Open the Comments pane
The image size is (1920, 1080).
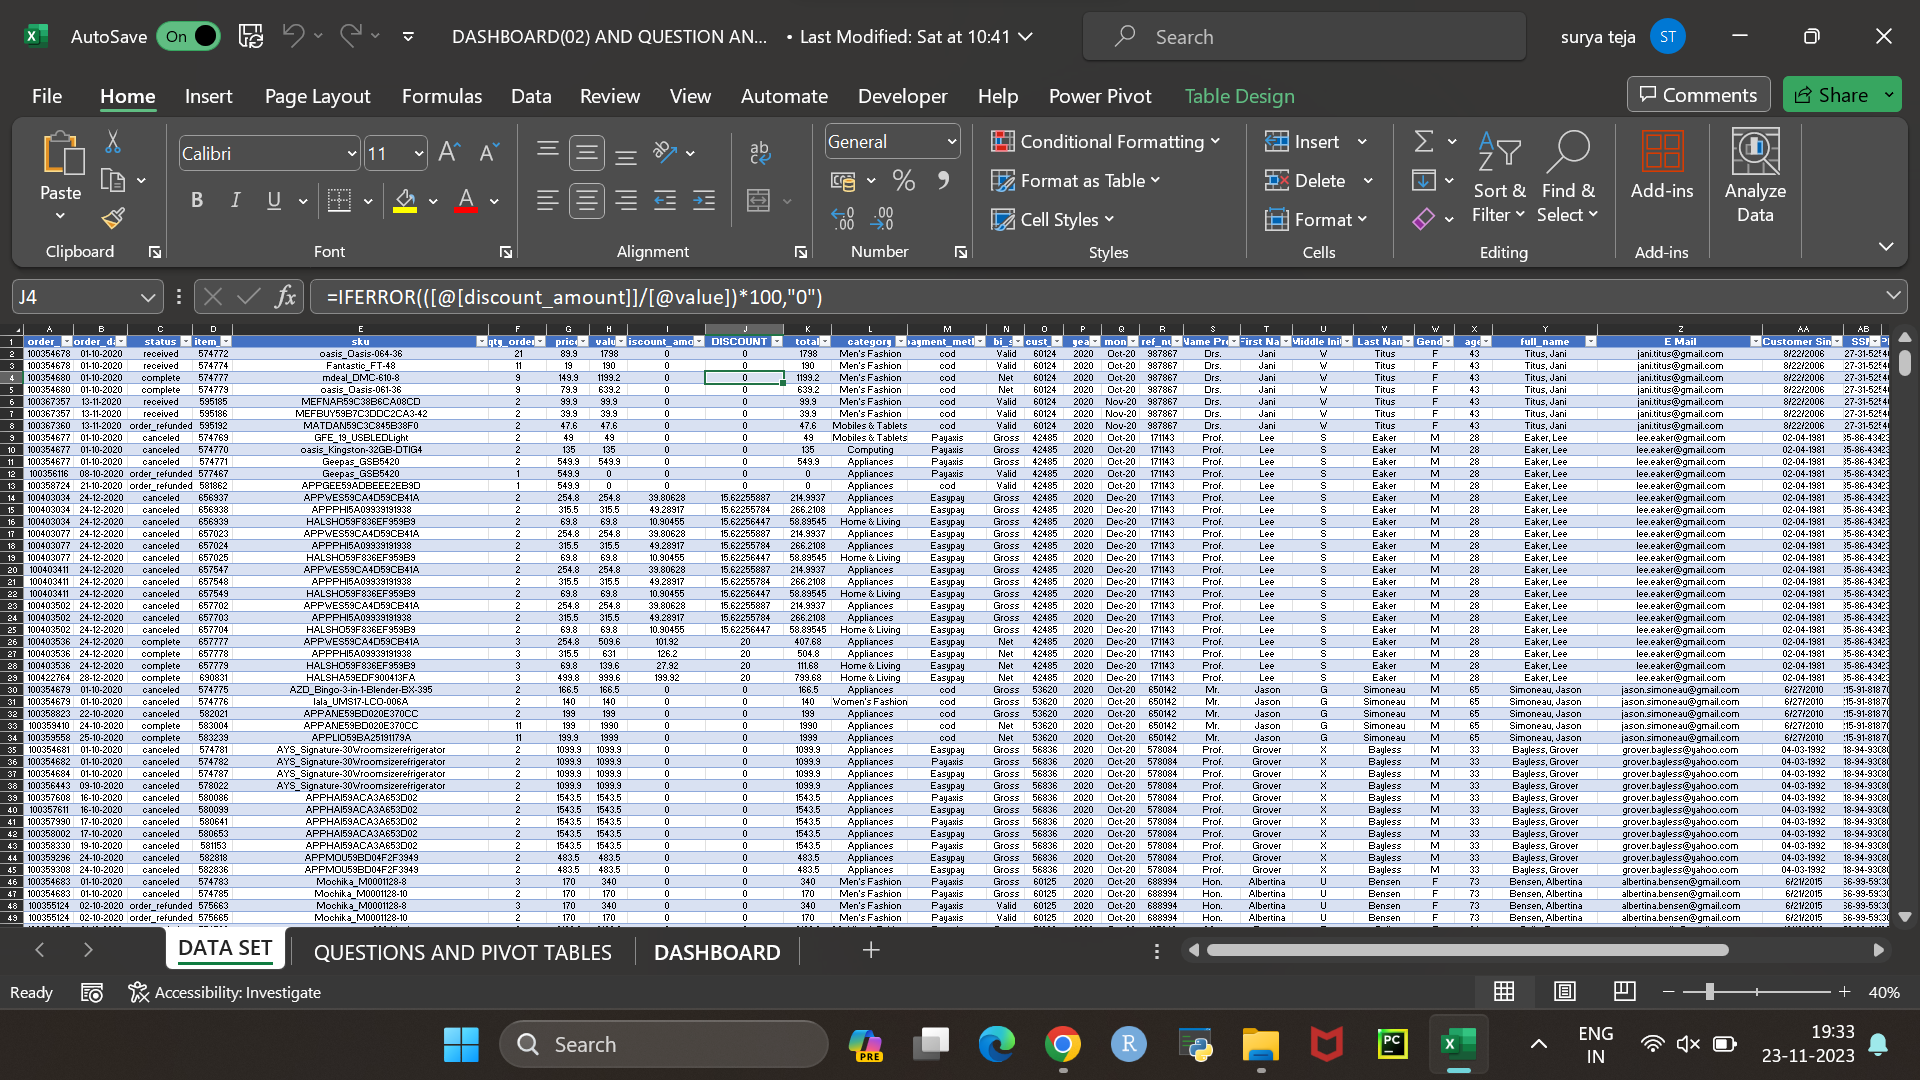(x=1698, y=95)
